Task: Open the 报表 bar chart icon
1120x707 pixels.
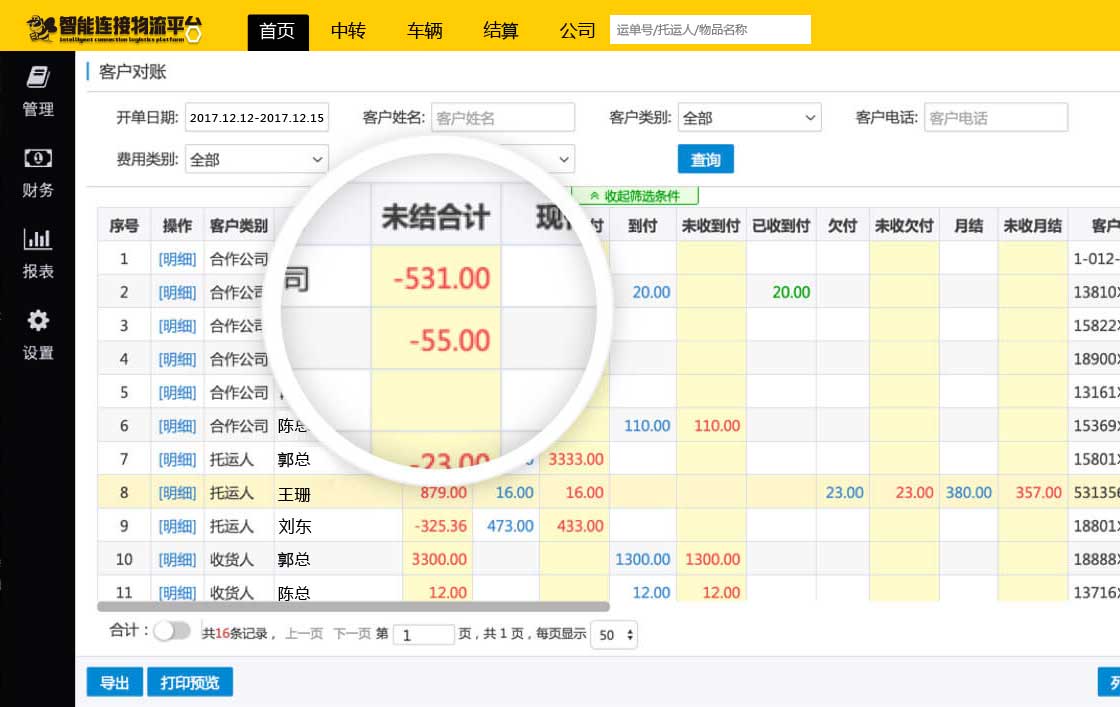Action: pyautogui.click(x=38, y=240)
